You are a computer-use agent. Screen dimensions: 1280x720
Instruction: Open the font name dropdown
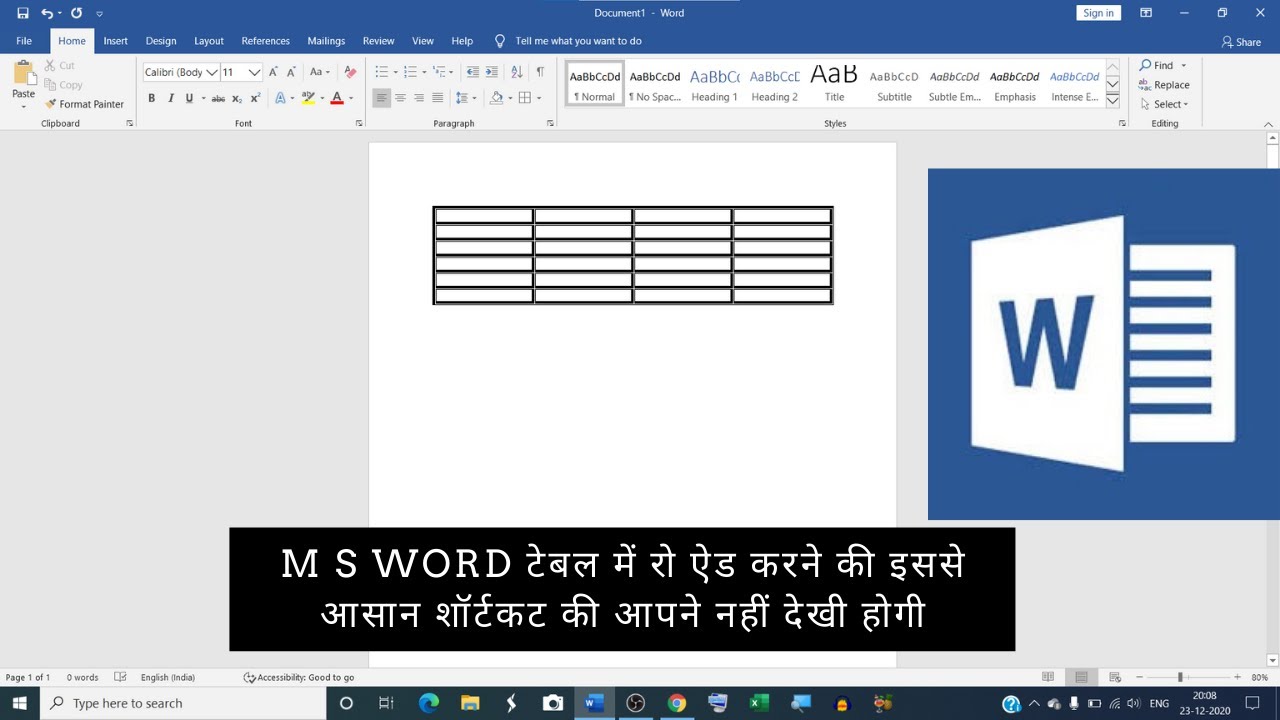point(212,72)
